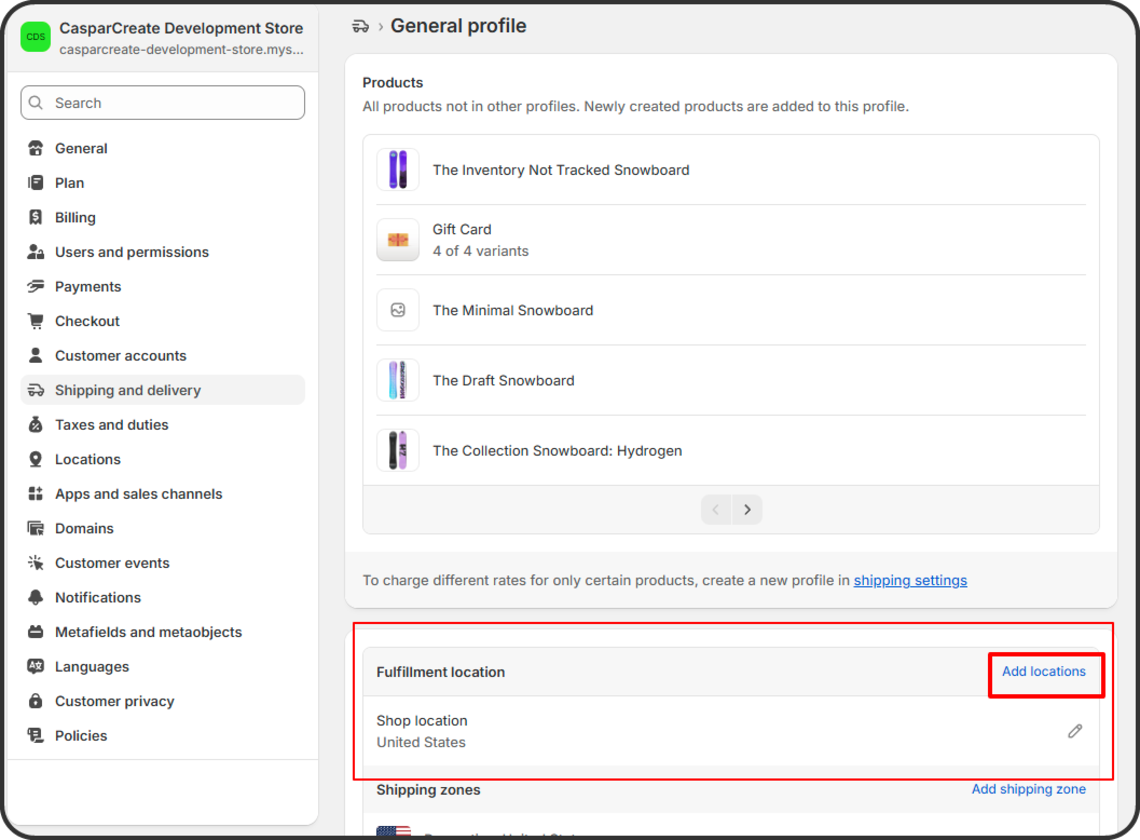
Task: Open Apps and sales channels settings
Action: [138, 494]
